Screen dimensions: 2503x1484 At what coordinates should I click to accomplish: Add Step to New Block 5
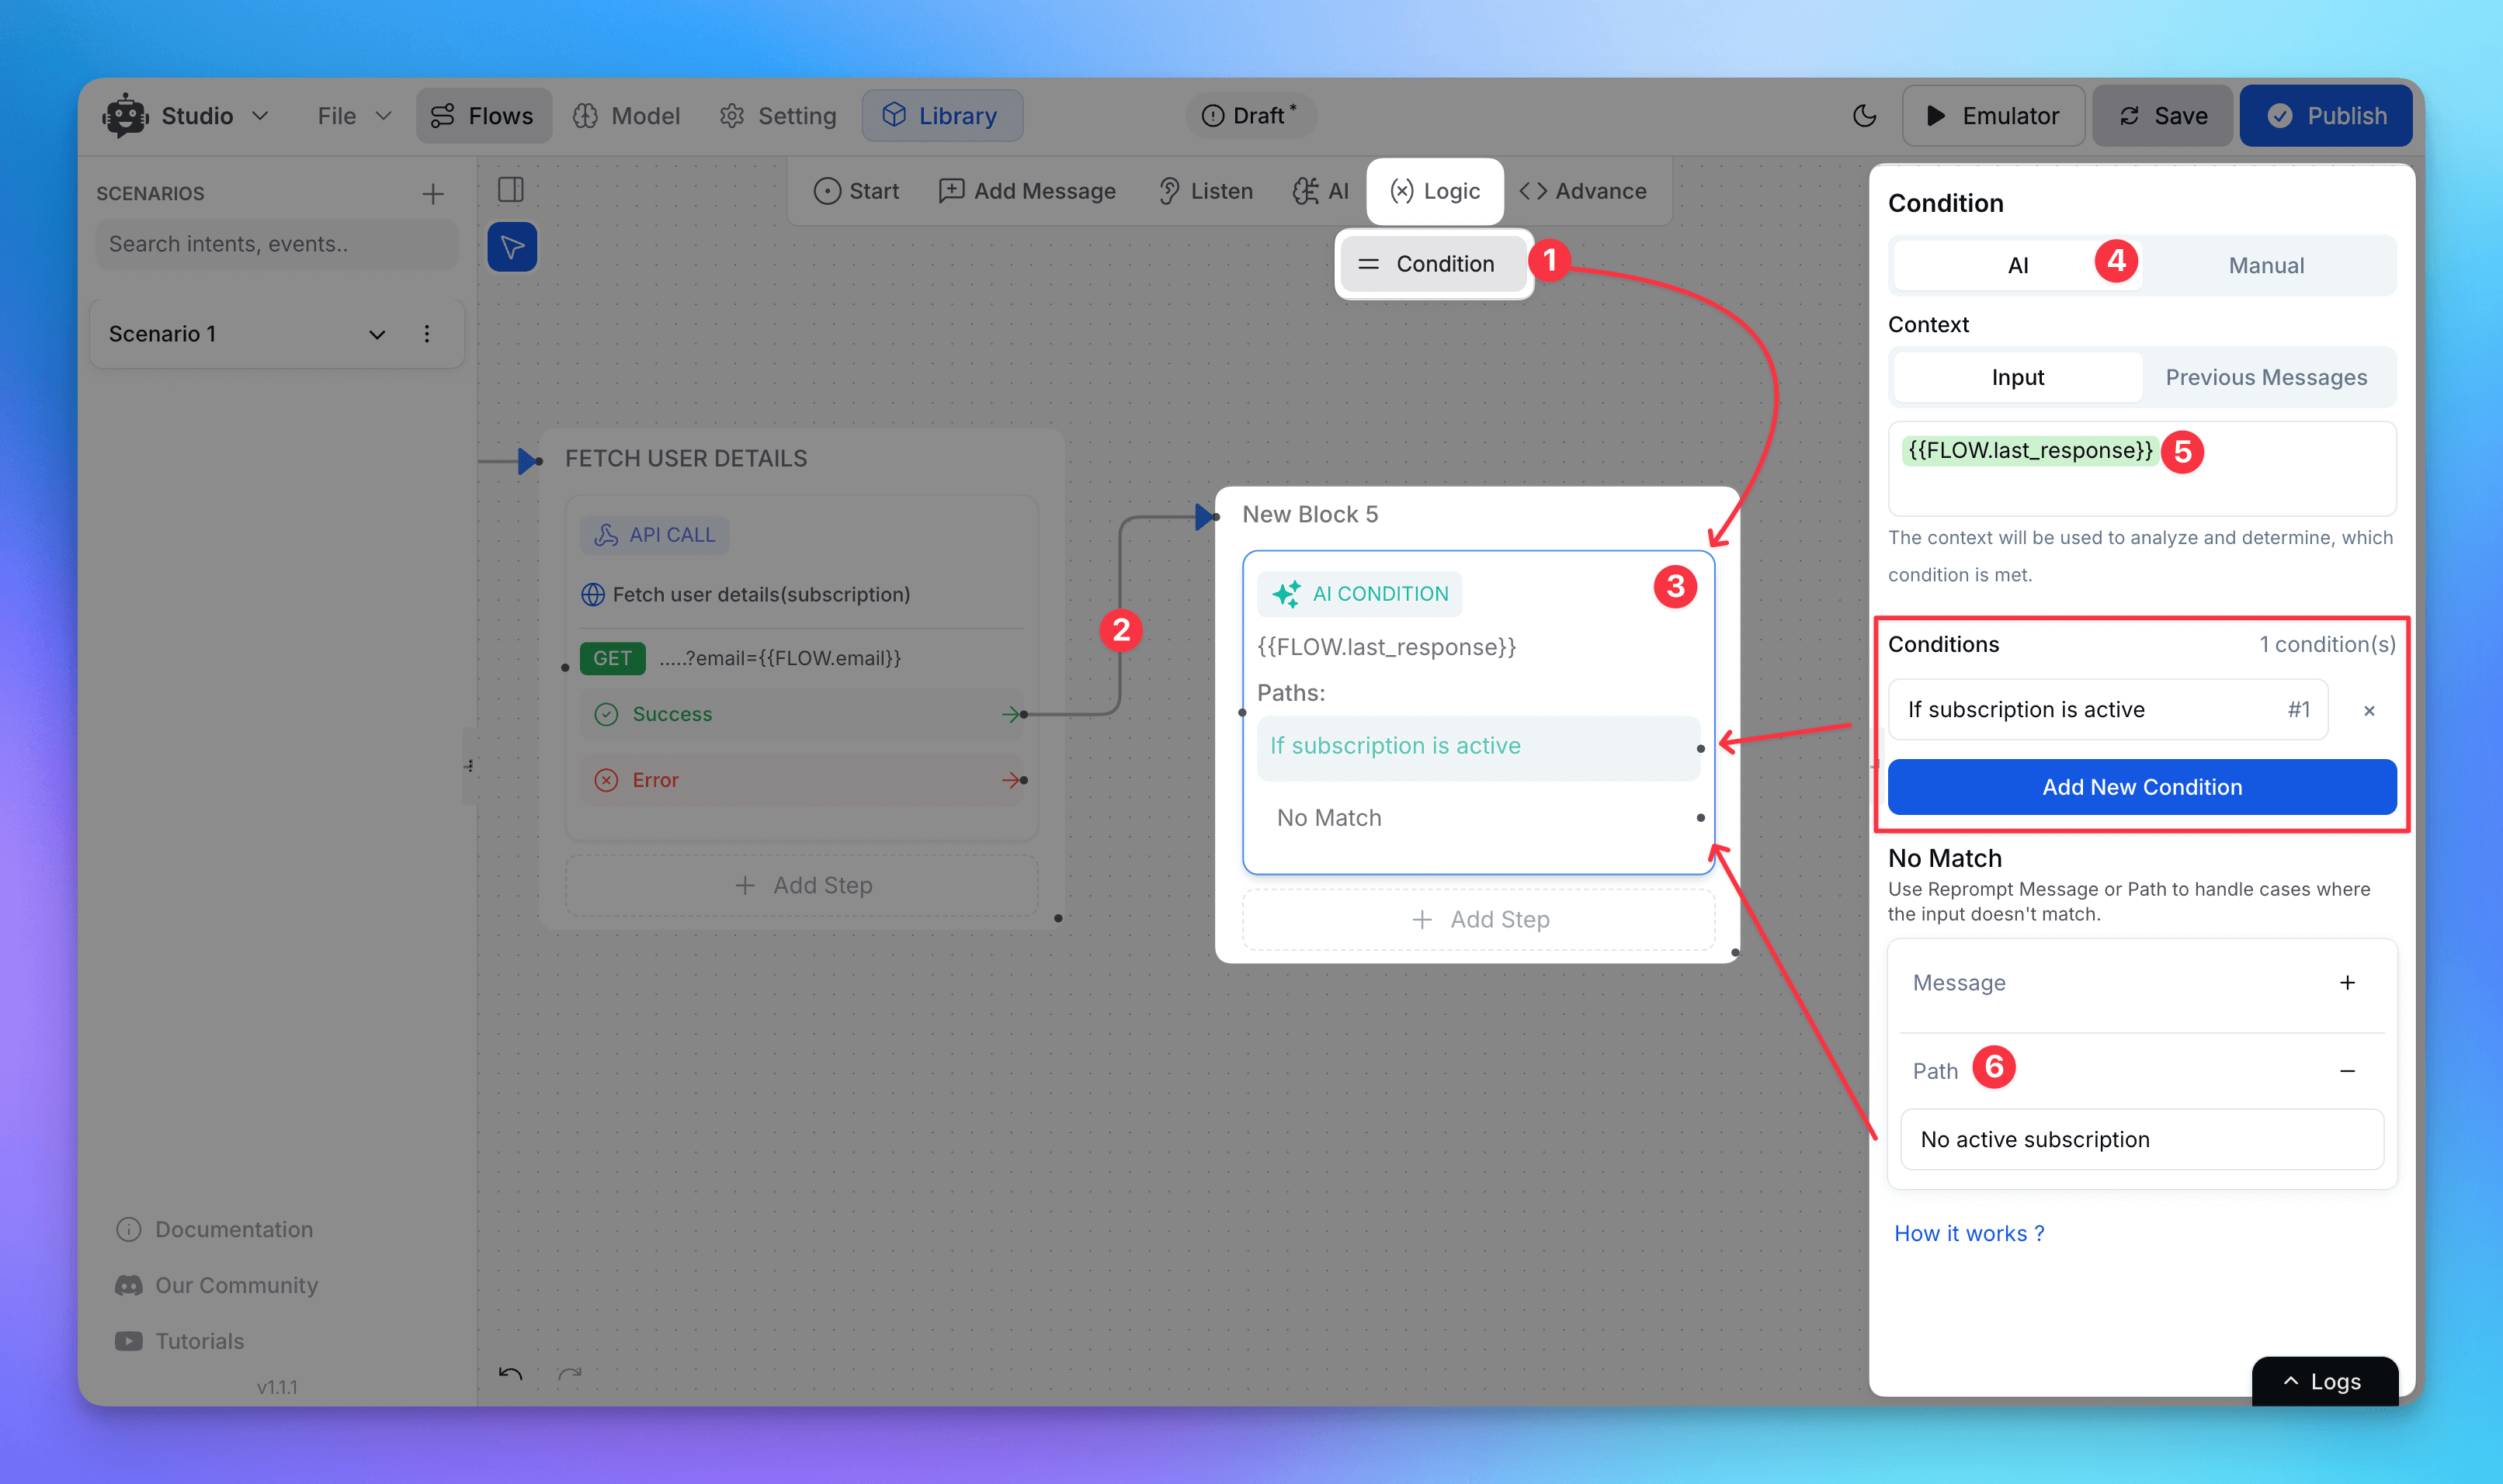pyautogui.click(x=1478, y=920)
